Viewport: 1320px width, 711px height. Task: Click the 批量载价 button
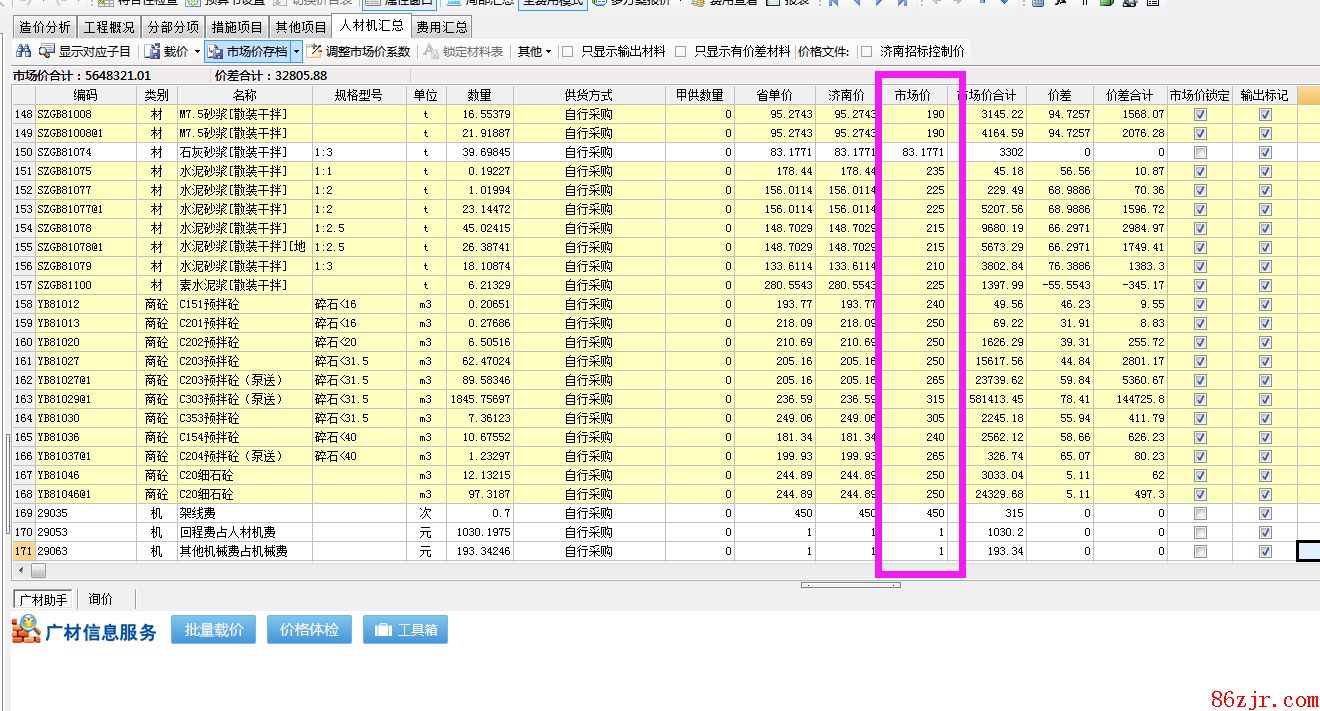click(214, 630)
